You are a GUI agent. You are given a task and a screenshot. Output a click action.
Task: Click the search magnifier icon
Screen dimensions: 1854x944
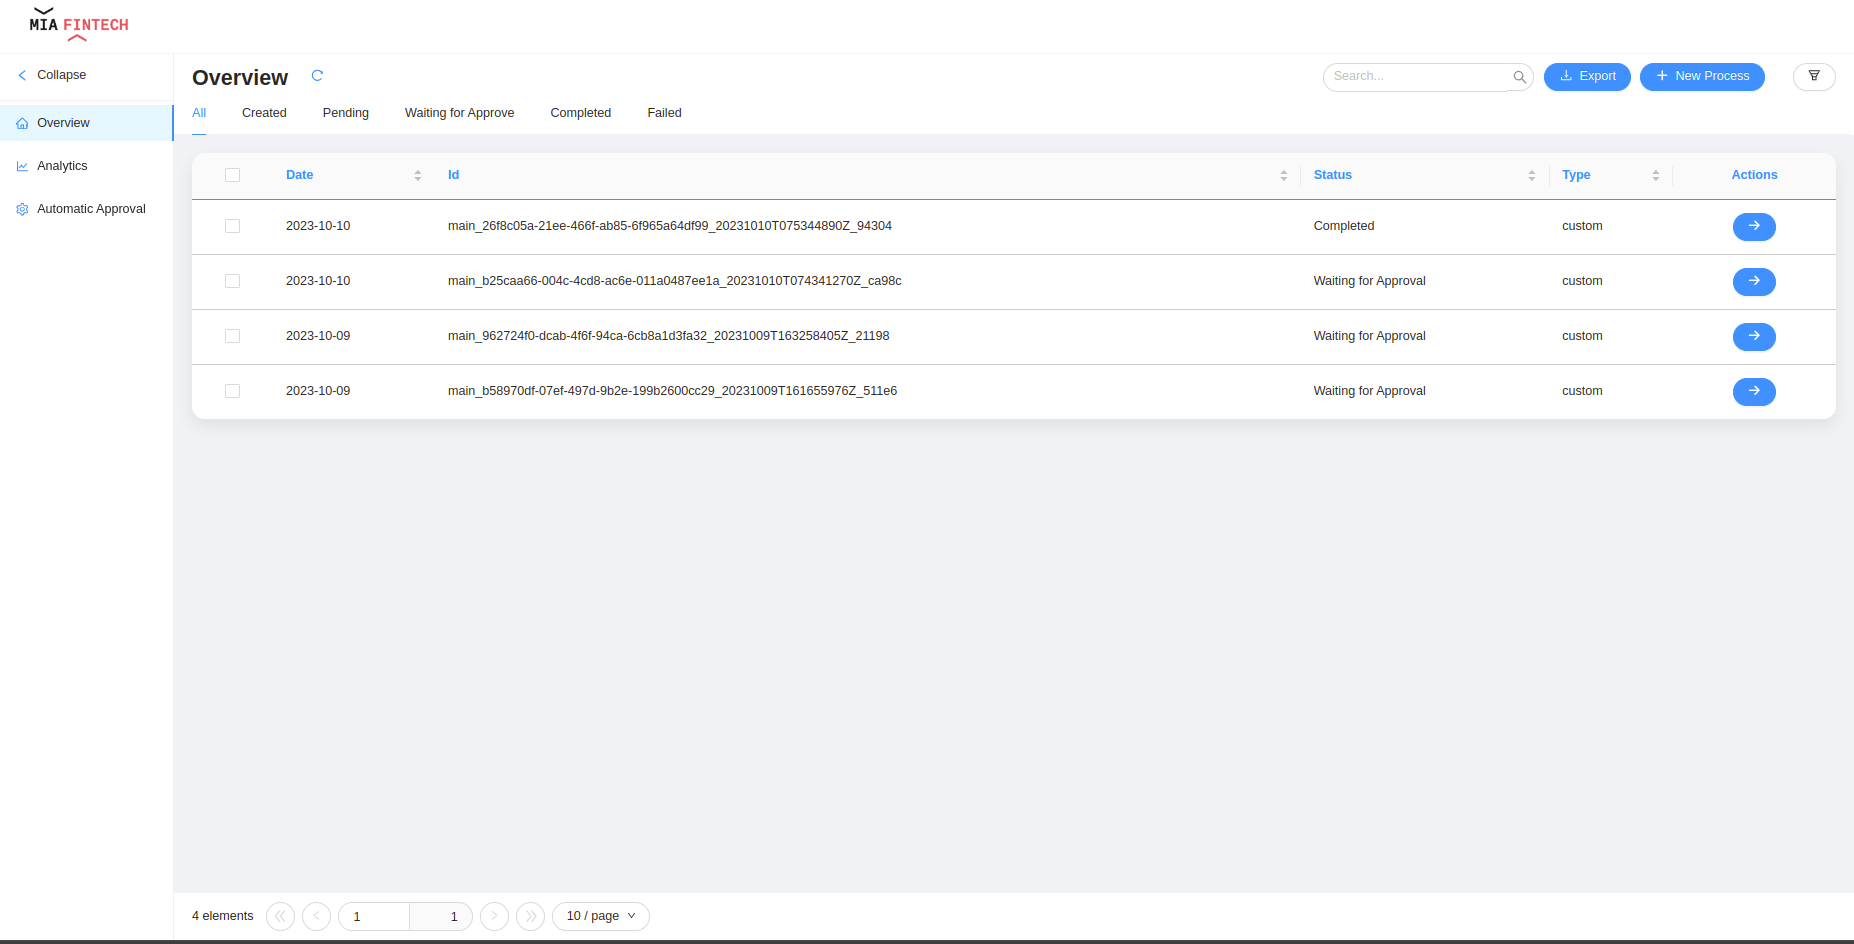coord(1518,77)
